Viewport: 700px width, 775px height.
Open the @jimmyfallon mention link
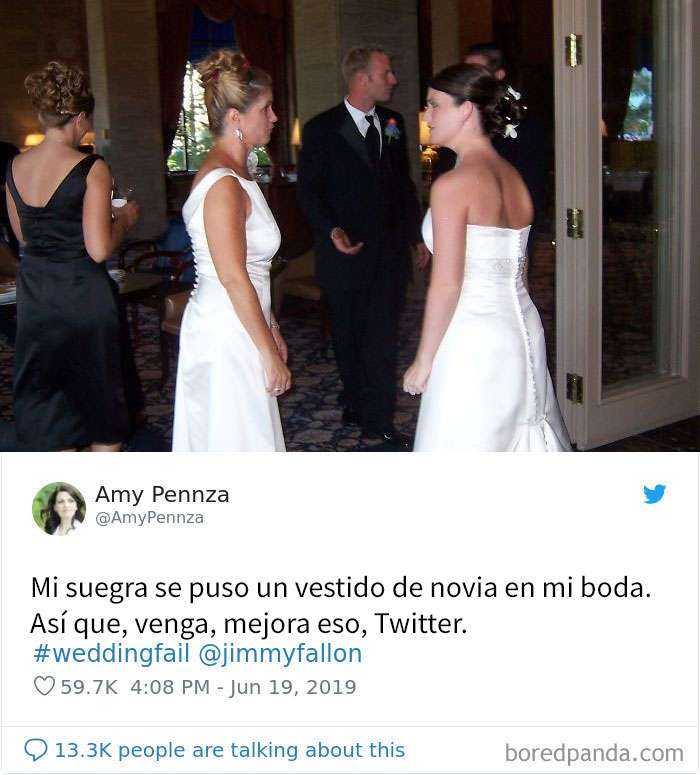[280, 654]
